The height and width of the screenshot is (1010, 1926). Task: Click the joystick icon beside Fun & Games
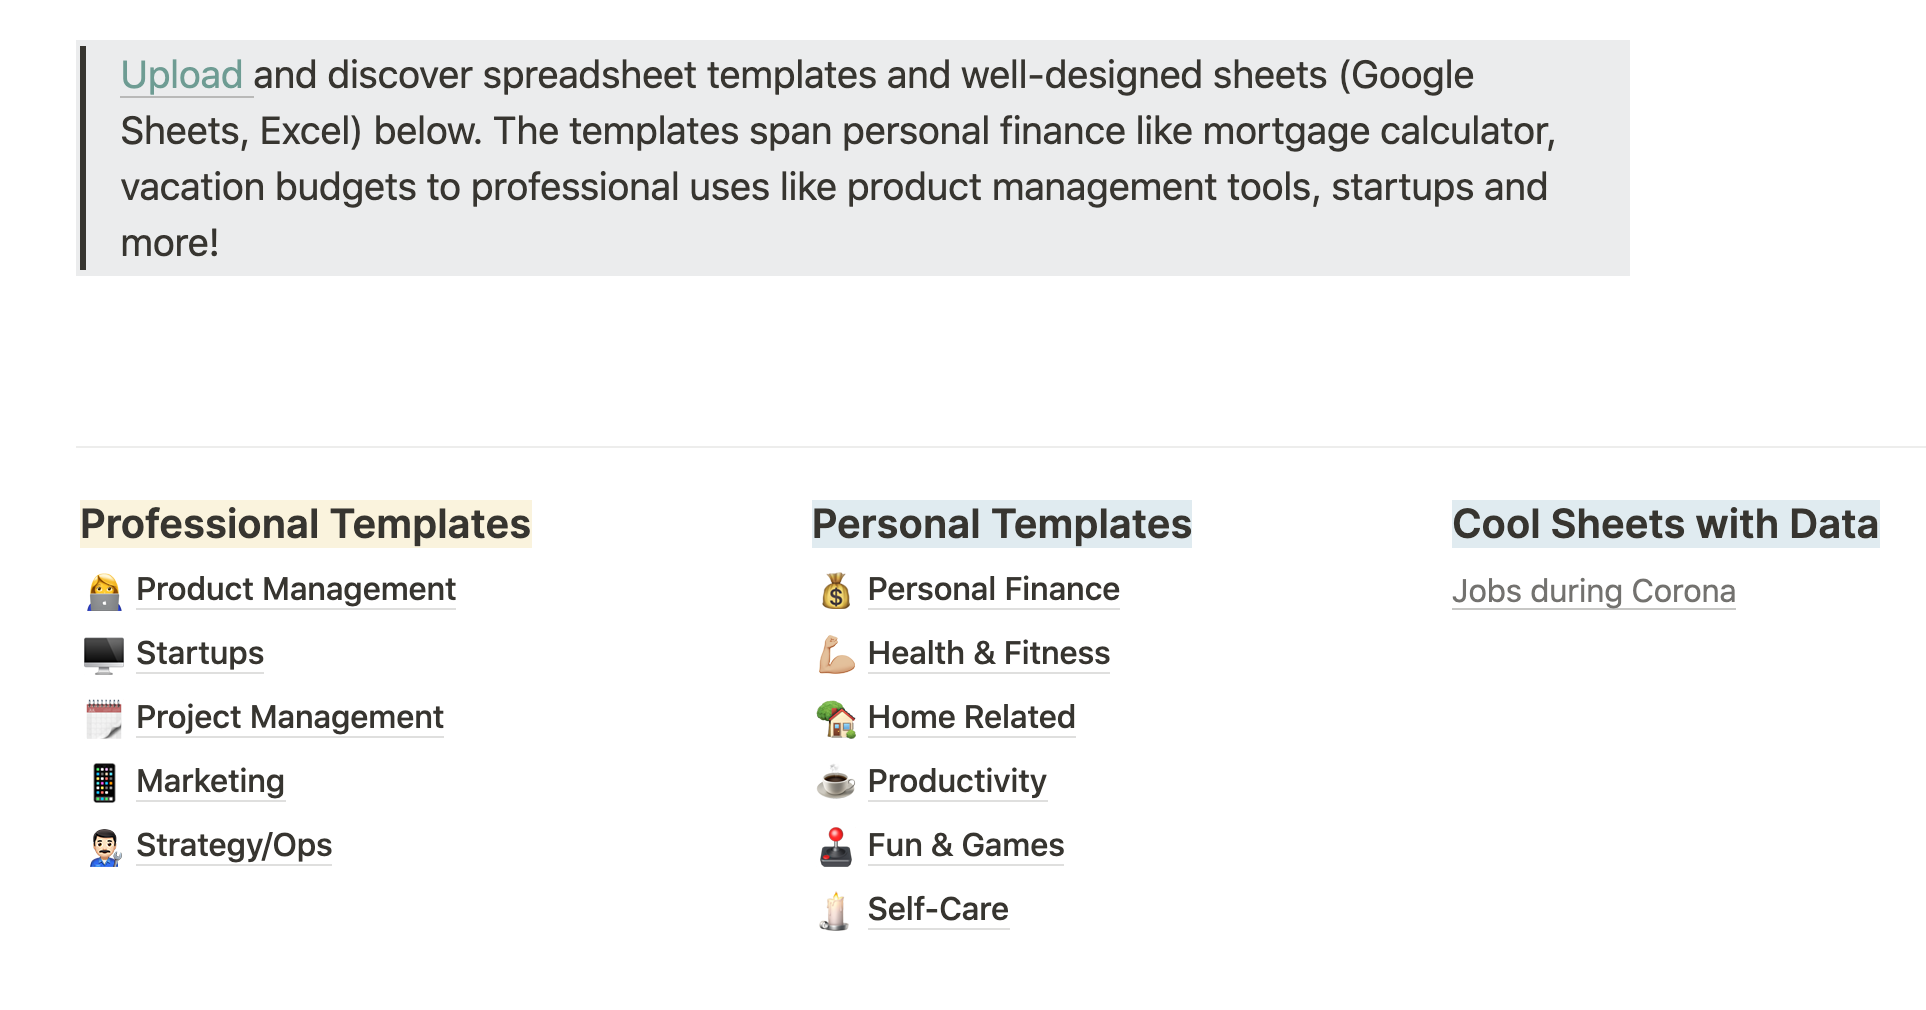(x=836, y=847)
